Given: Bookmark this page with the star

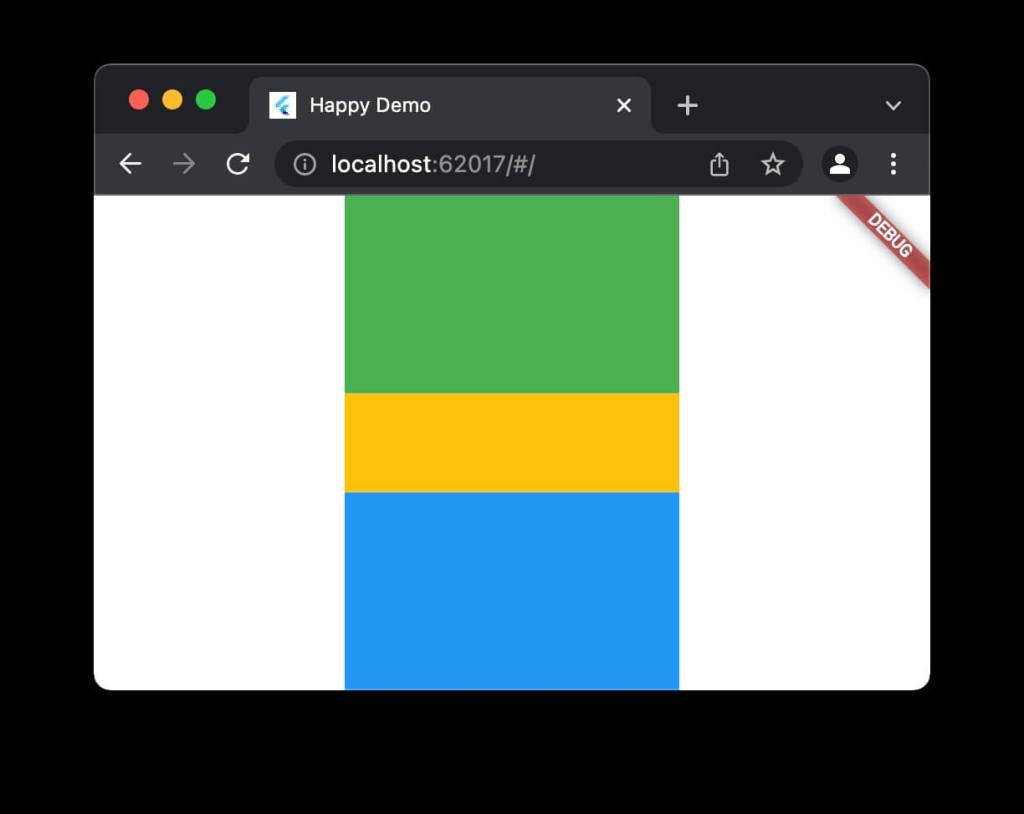Looking at the screenshot, I should [x=773, y=164].
